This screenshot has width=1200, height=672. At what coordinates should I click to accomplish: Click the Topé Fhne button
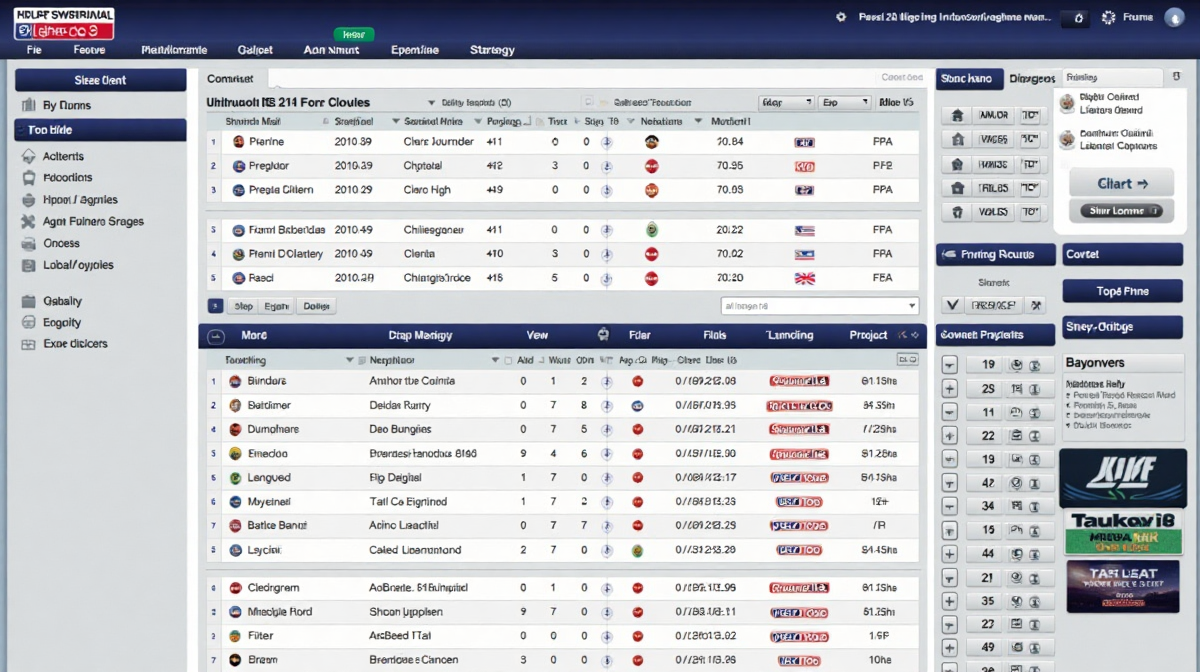pyautogui.click(x=1122, y=292)
